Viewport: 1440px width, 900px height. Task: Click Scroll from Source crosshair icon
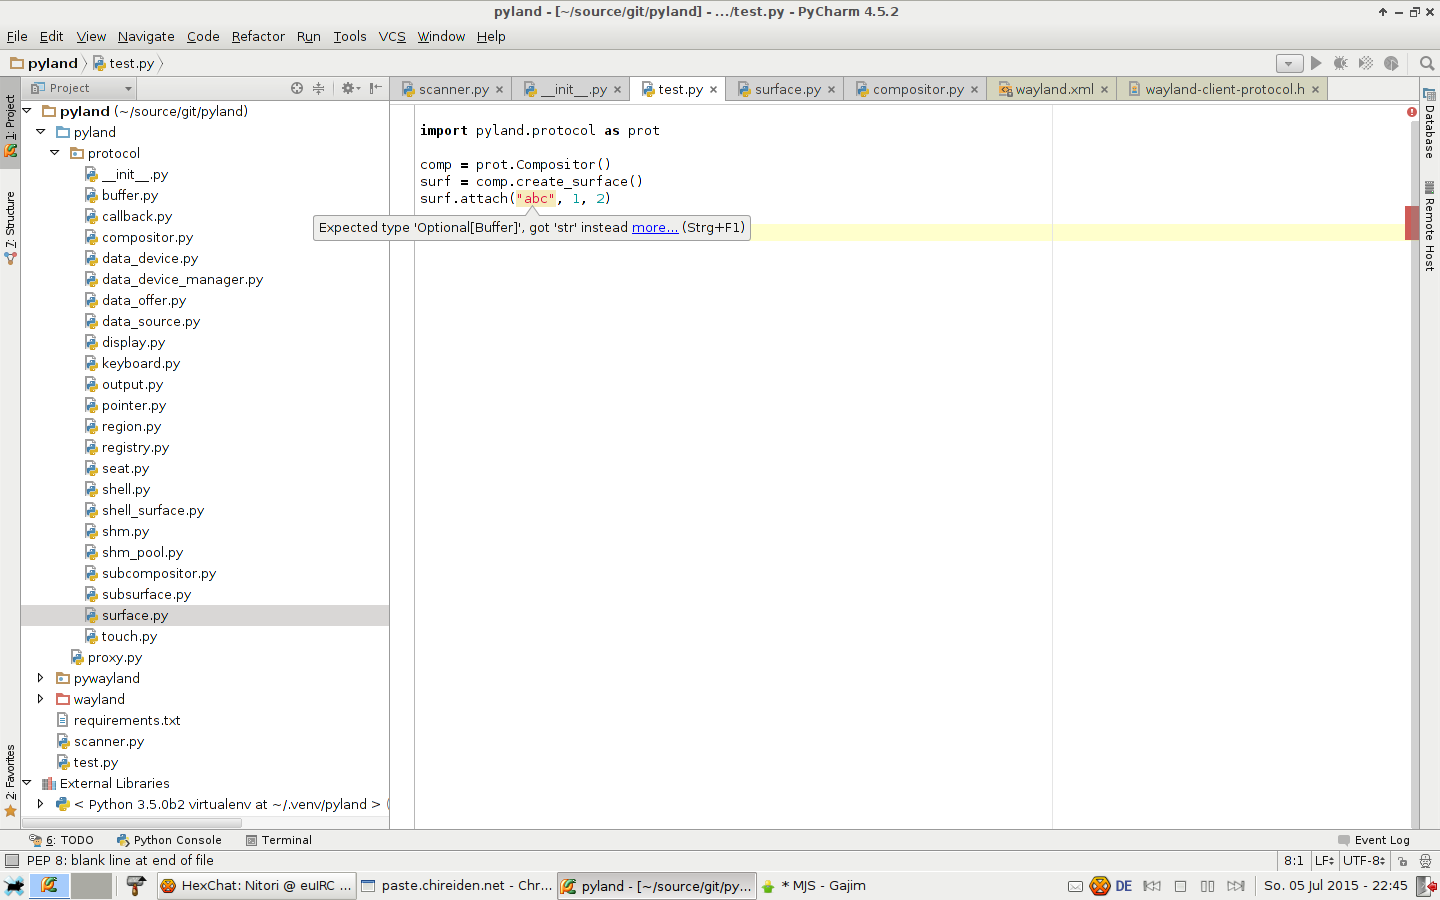pyautogui.click(x=297, y=88)
